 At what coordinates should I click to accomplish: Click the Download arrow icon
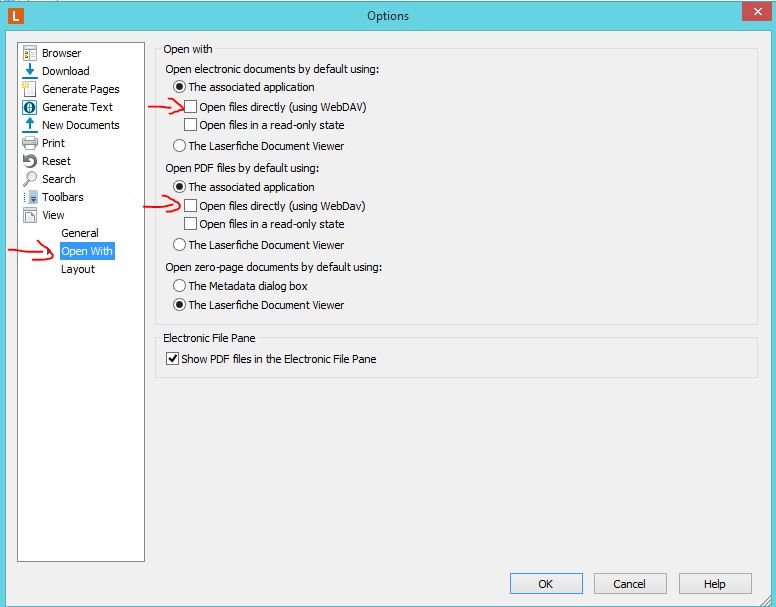(x=30, y=71)
